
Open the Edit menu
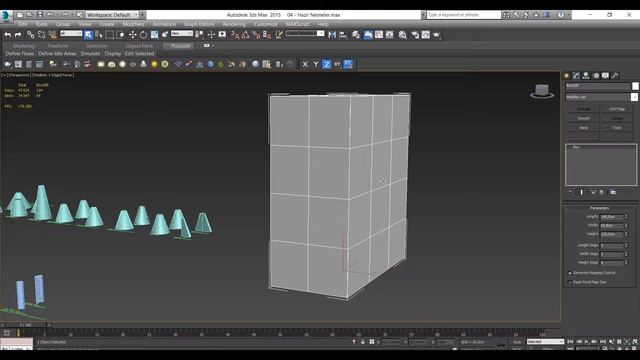(x=22, y=24)
